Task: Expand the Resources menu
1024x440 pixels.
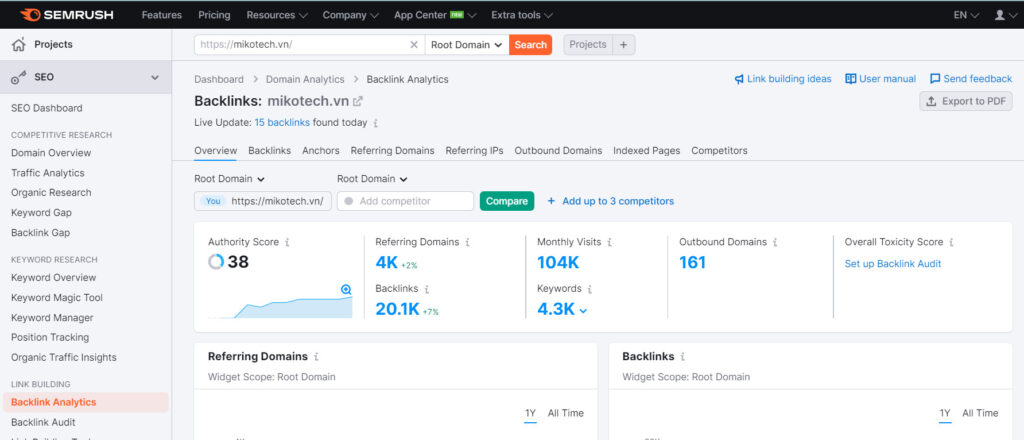Action: coord(277,14)
